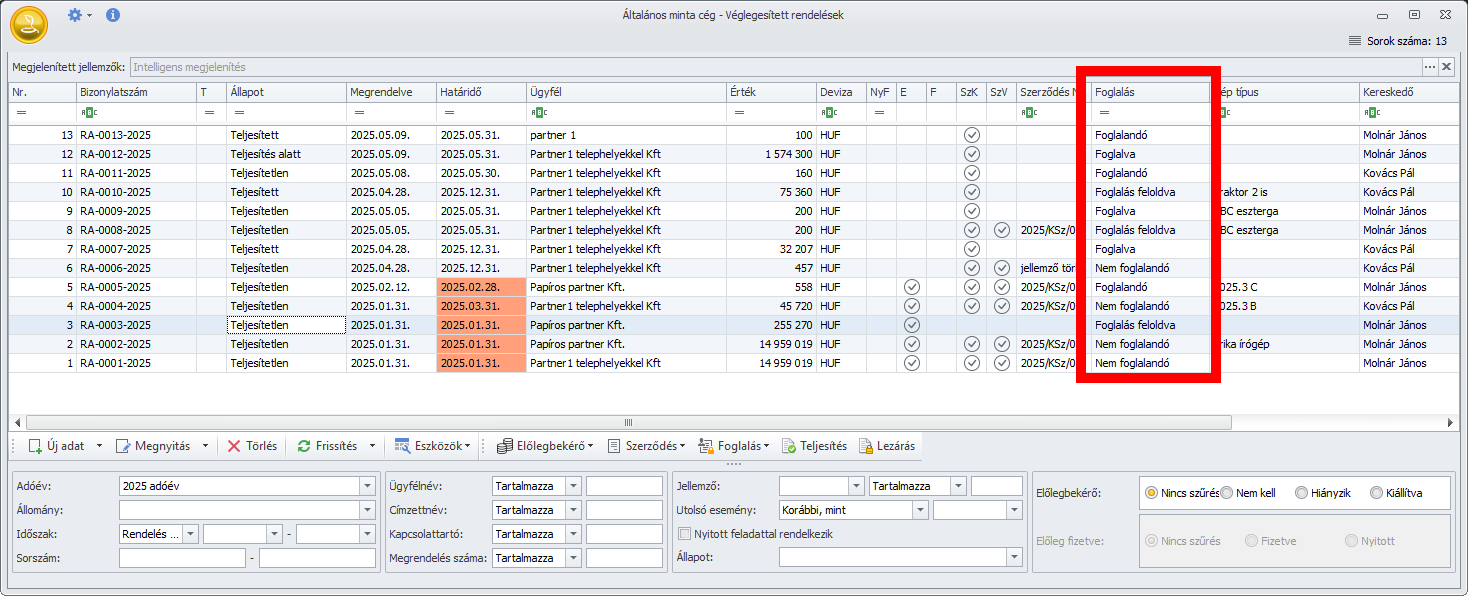This screenshot has width=1468, height=596.
Task: Open the Új adat dropdown arrow
Action: tap(99, 446)
